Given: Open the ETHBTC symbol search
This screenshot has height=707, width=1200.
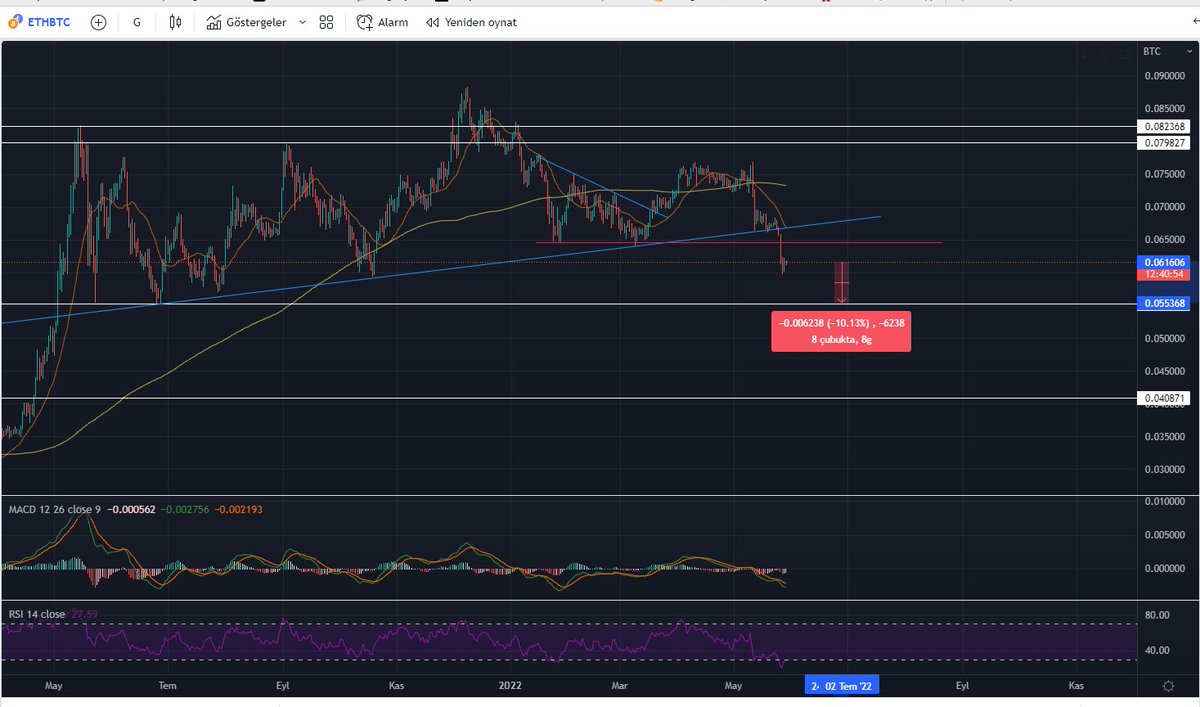Looking at the screenshot, I should click(41, 22).
